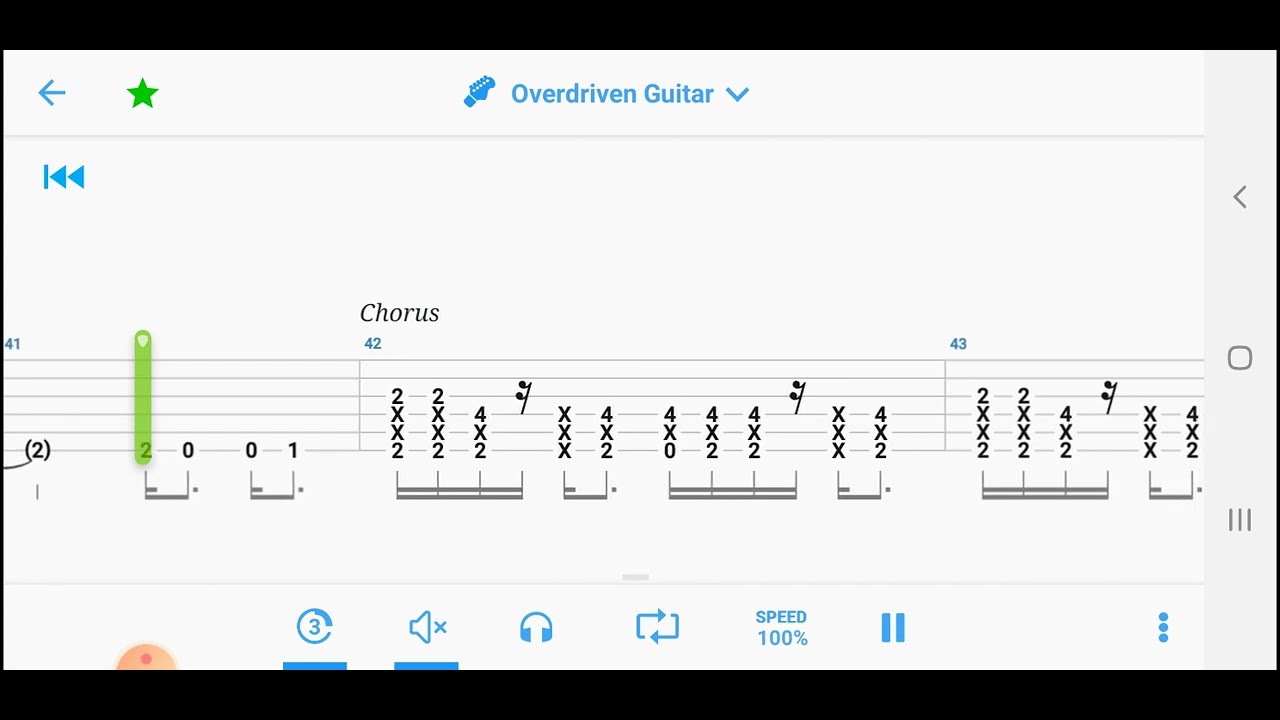1280x720 pixels.
Task: Tap the headphones icon
Action: [537, 628]
